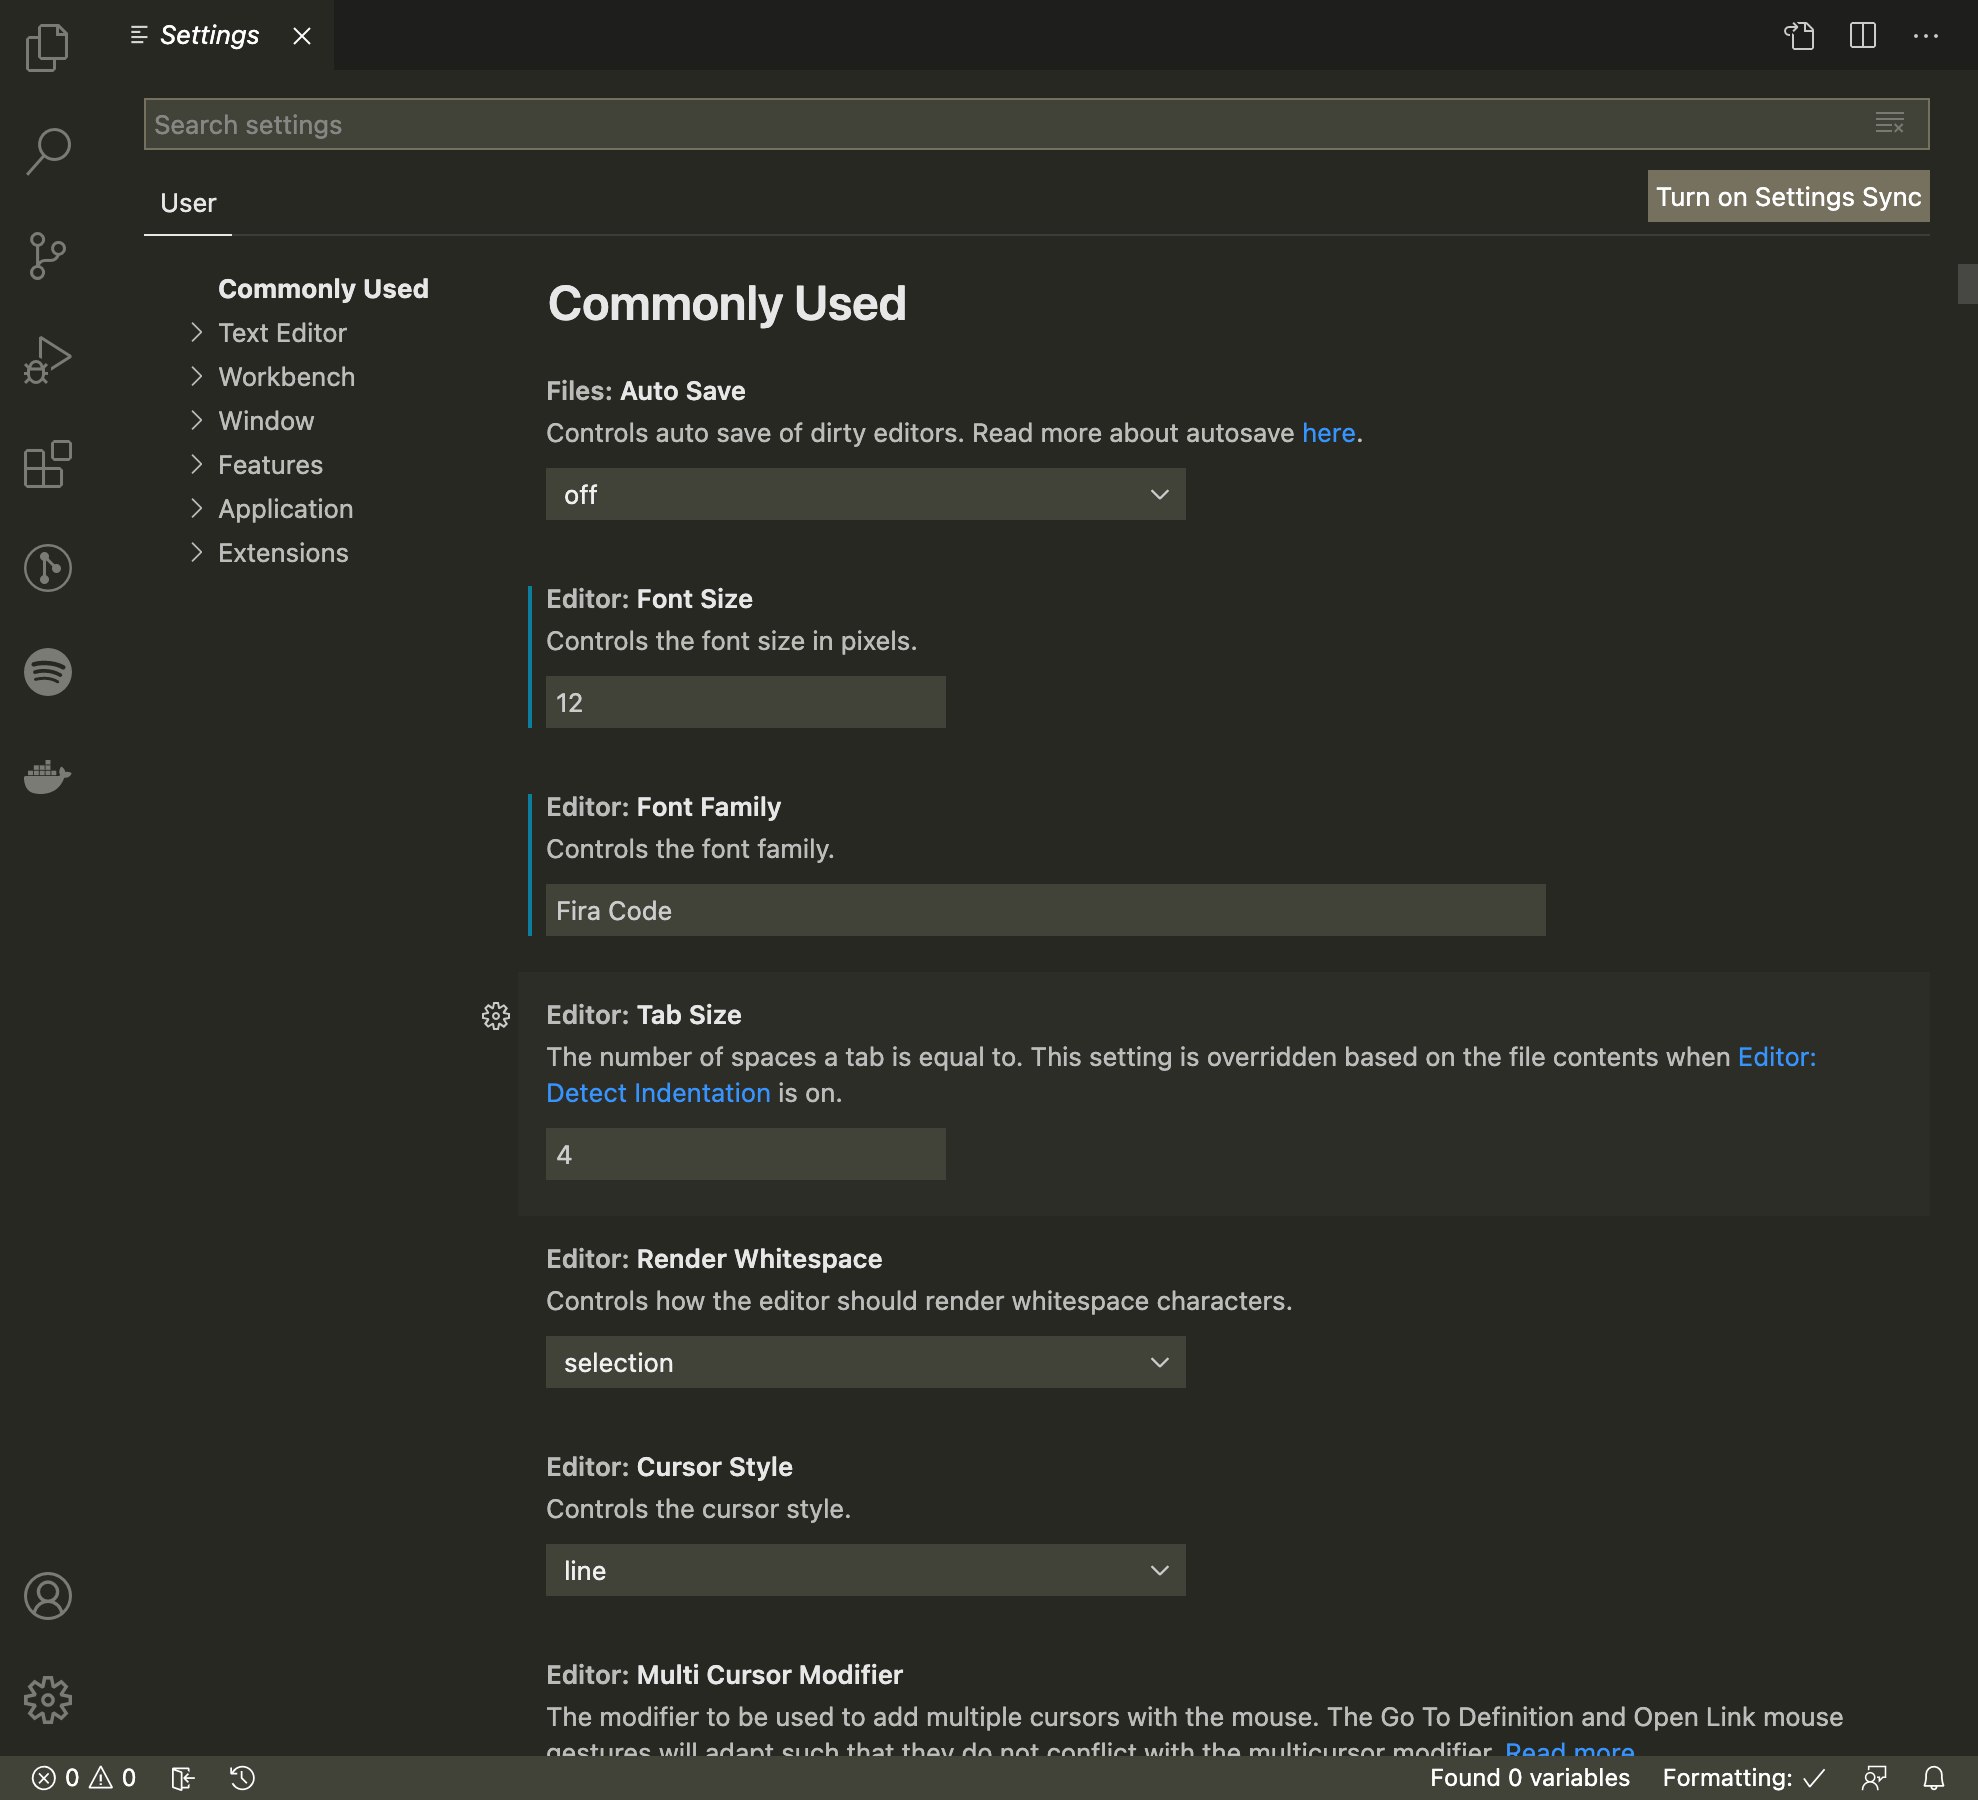
Task: Open the Source Control view
Action: tap(47, 256)
